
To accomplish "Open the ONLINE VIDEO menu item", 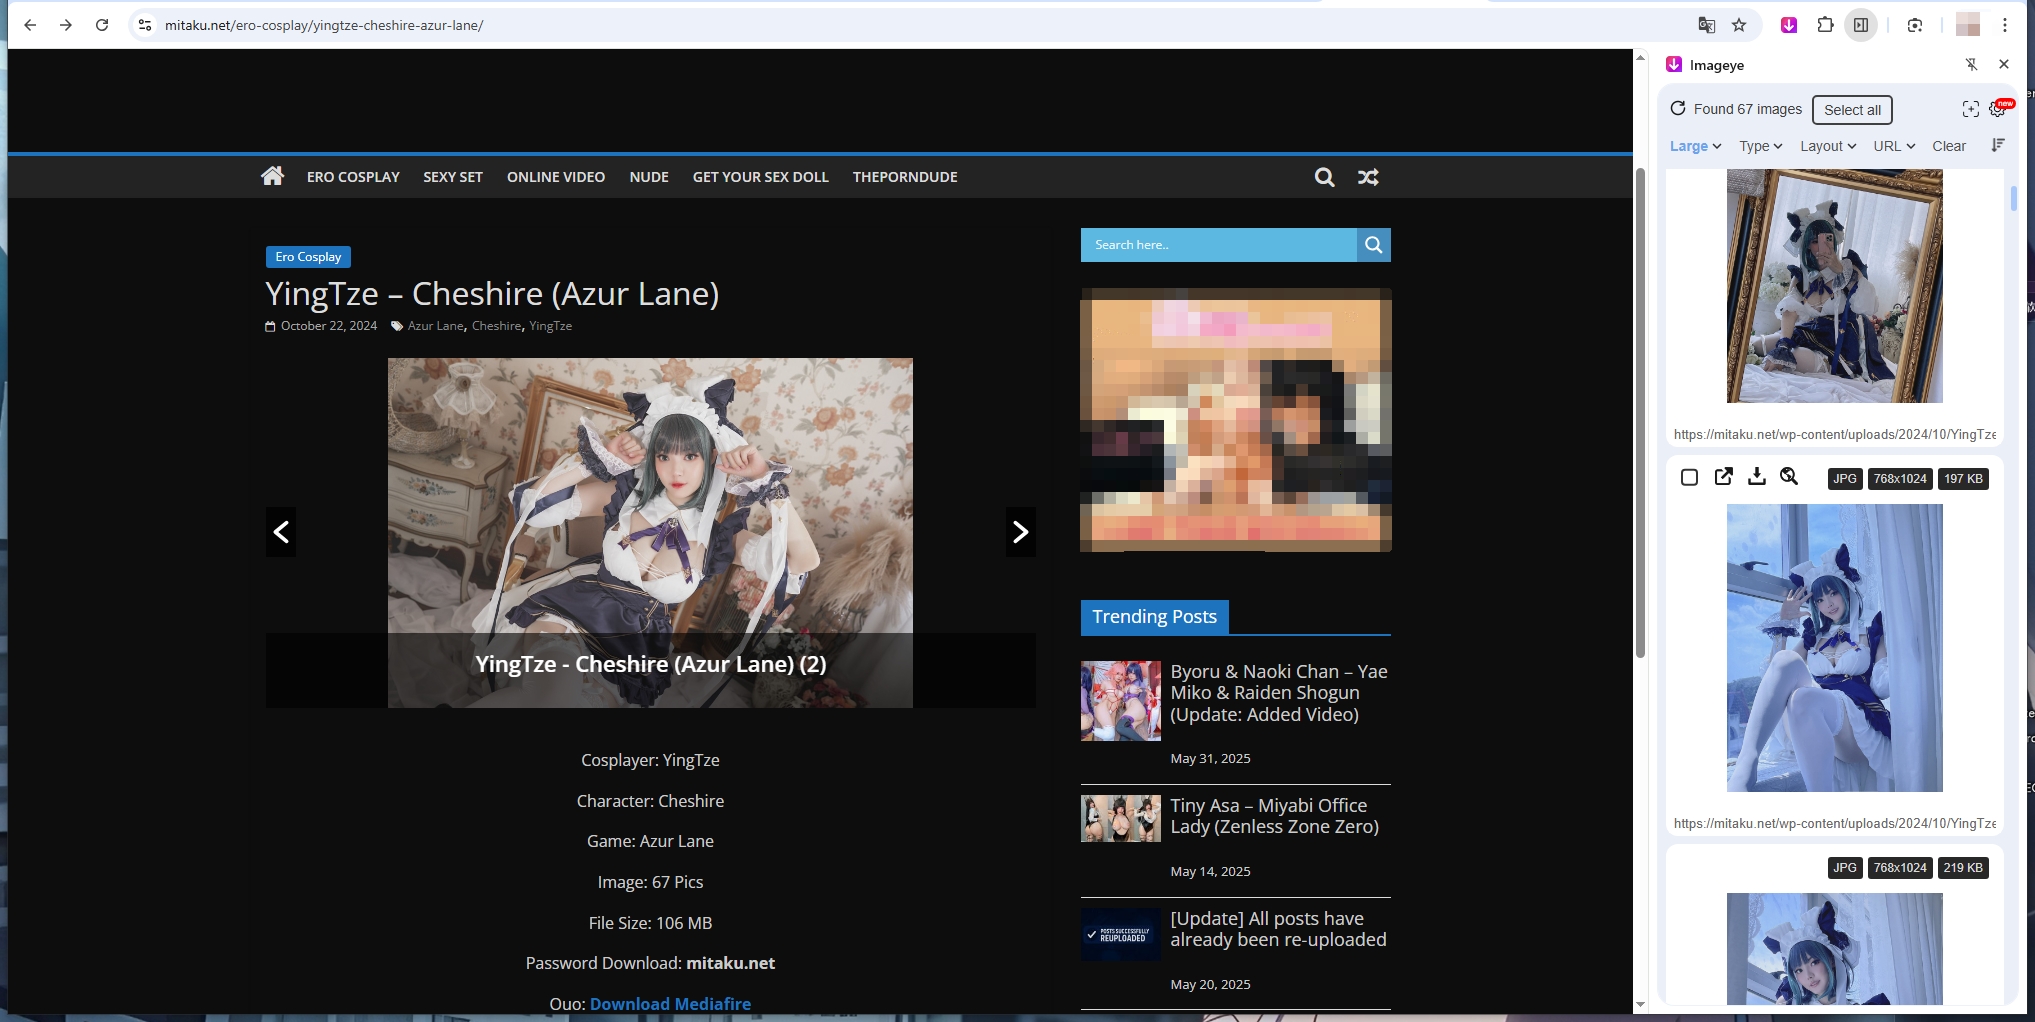I will pos(556,177).
